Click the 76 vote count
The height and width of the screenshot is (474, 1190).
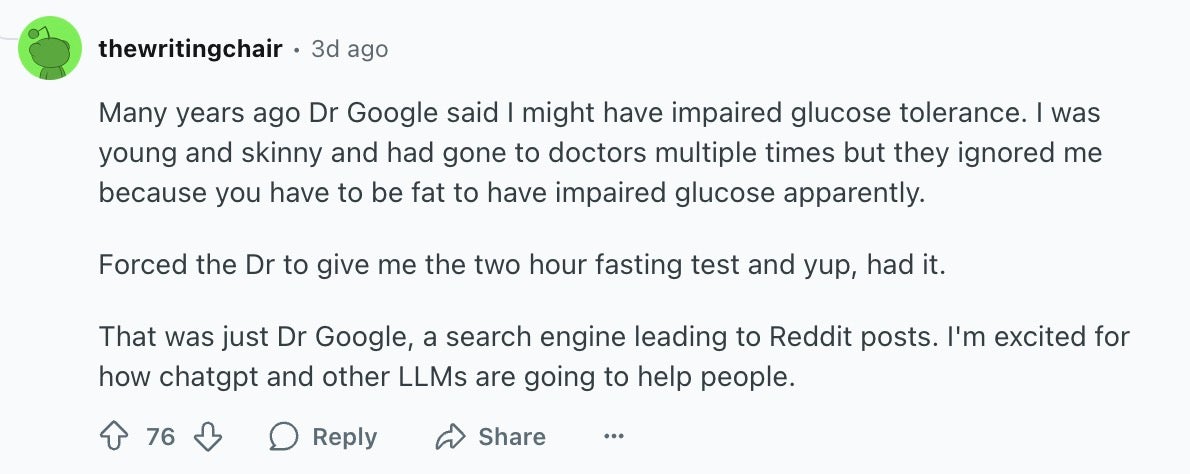pos(160,437)
